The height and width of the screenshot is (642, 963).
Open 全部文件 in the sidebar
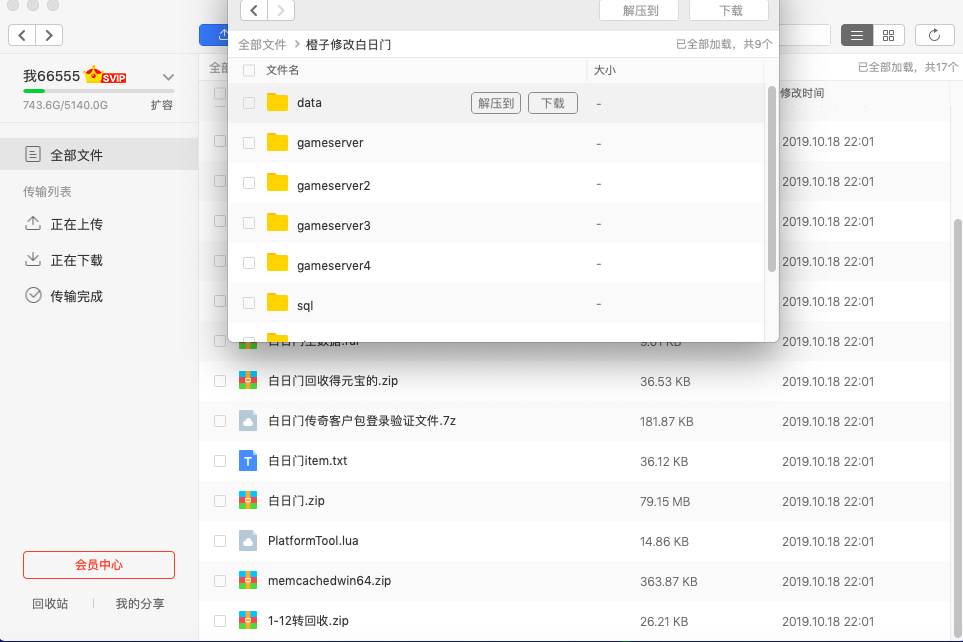(77, 155)
